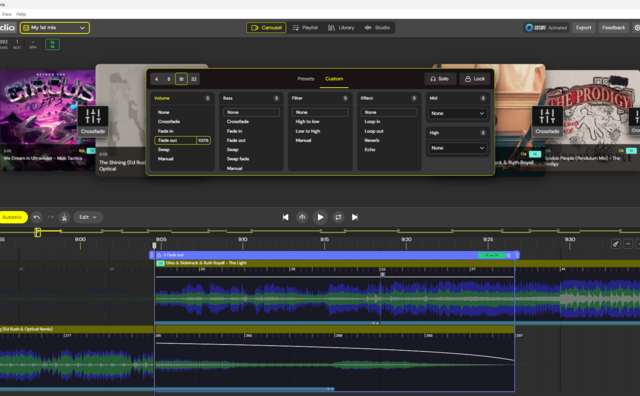The height and width of the screenshot is (396, 640).
Task: Expand the Mid None dropdown
Action: pyautogui.click(x=457, y=113)
